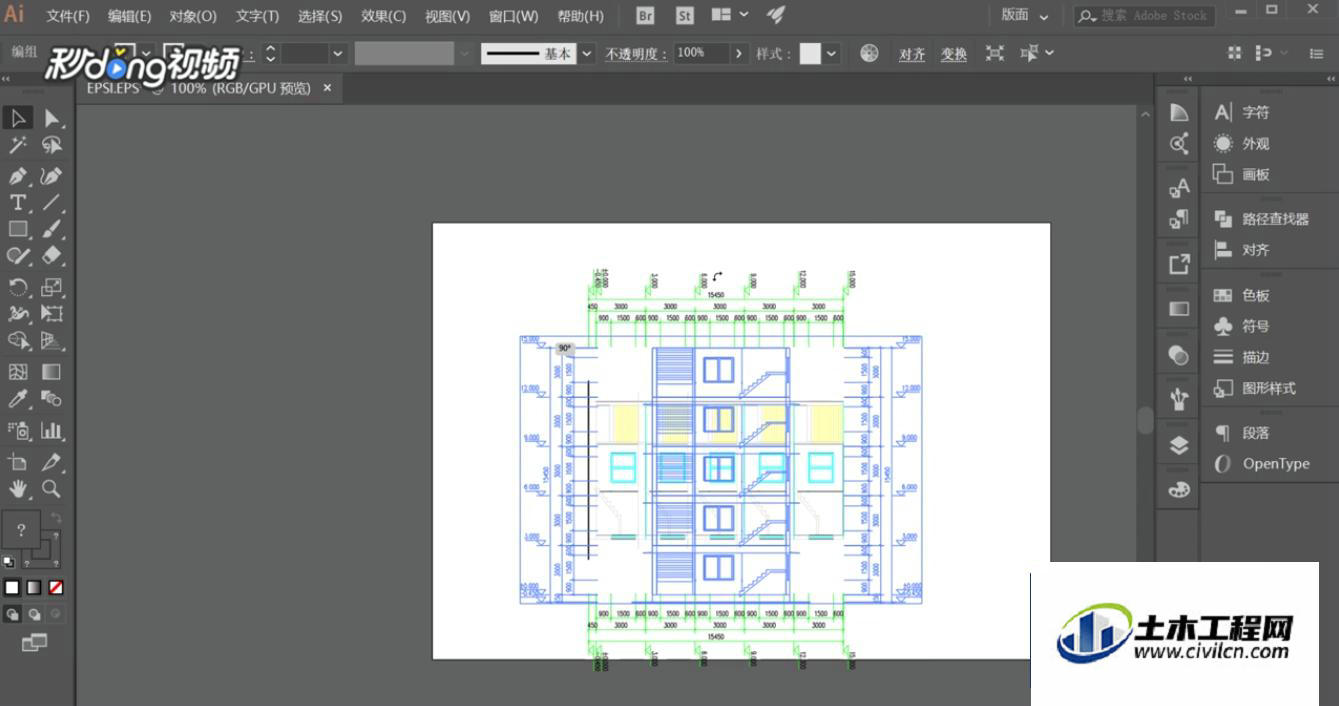Open 帮助(H) menu

[580, 16]
